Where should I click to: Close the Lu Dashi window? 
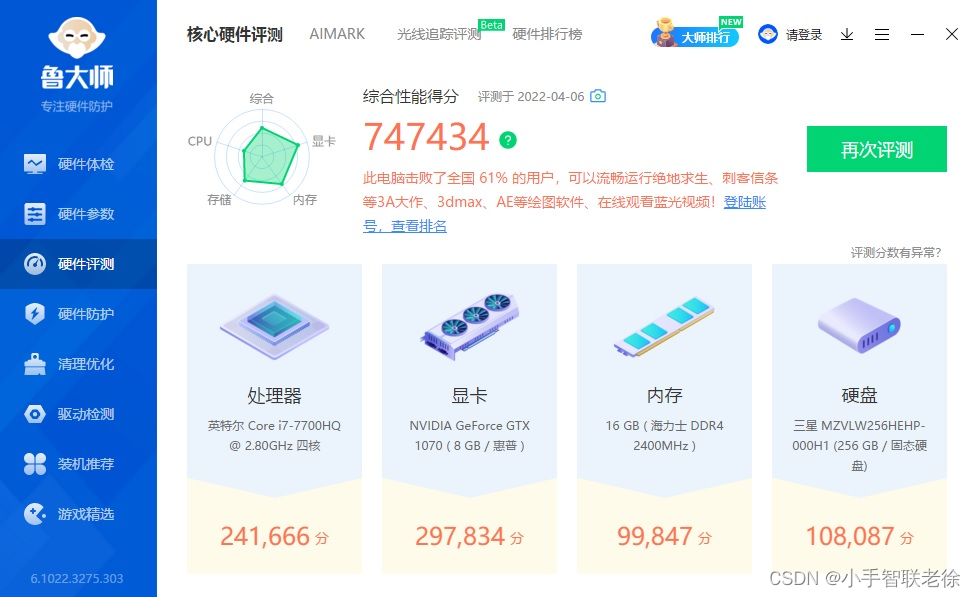click(x=952, y=34)
